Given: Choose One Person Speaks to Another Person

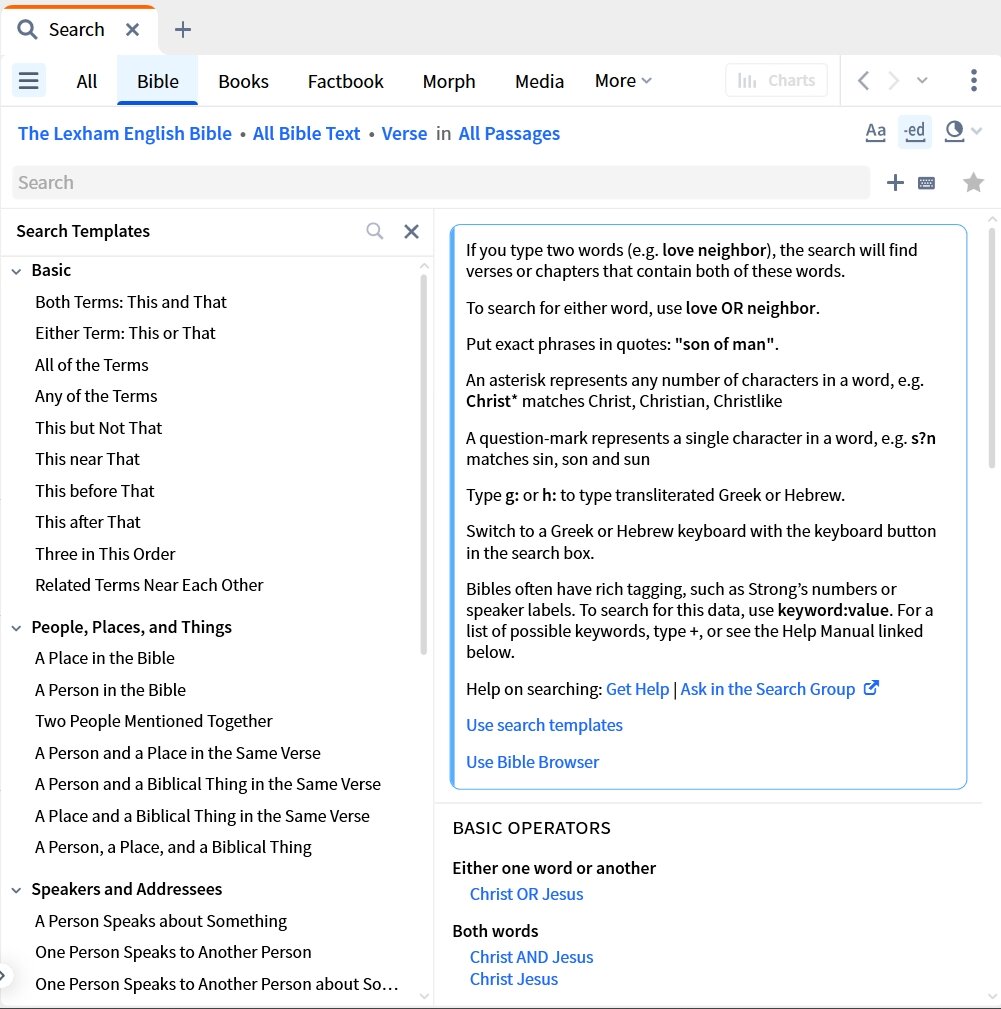Looking at the screenshot, I should coord(173,952).
